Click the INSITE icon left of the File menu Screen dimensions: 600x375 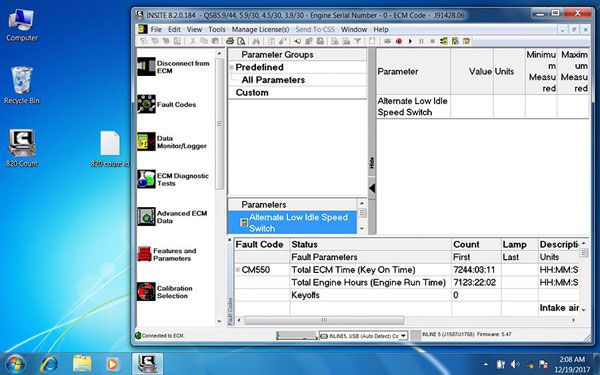[x=143, y=29]
